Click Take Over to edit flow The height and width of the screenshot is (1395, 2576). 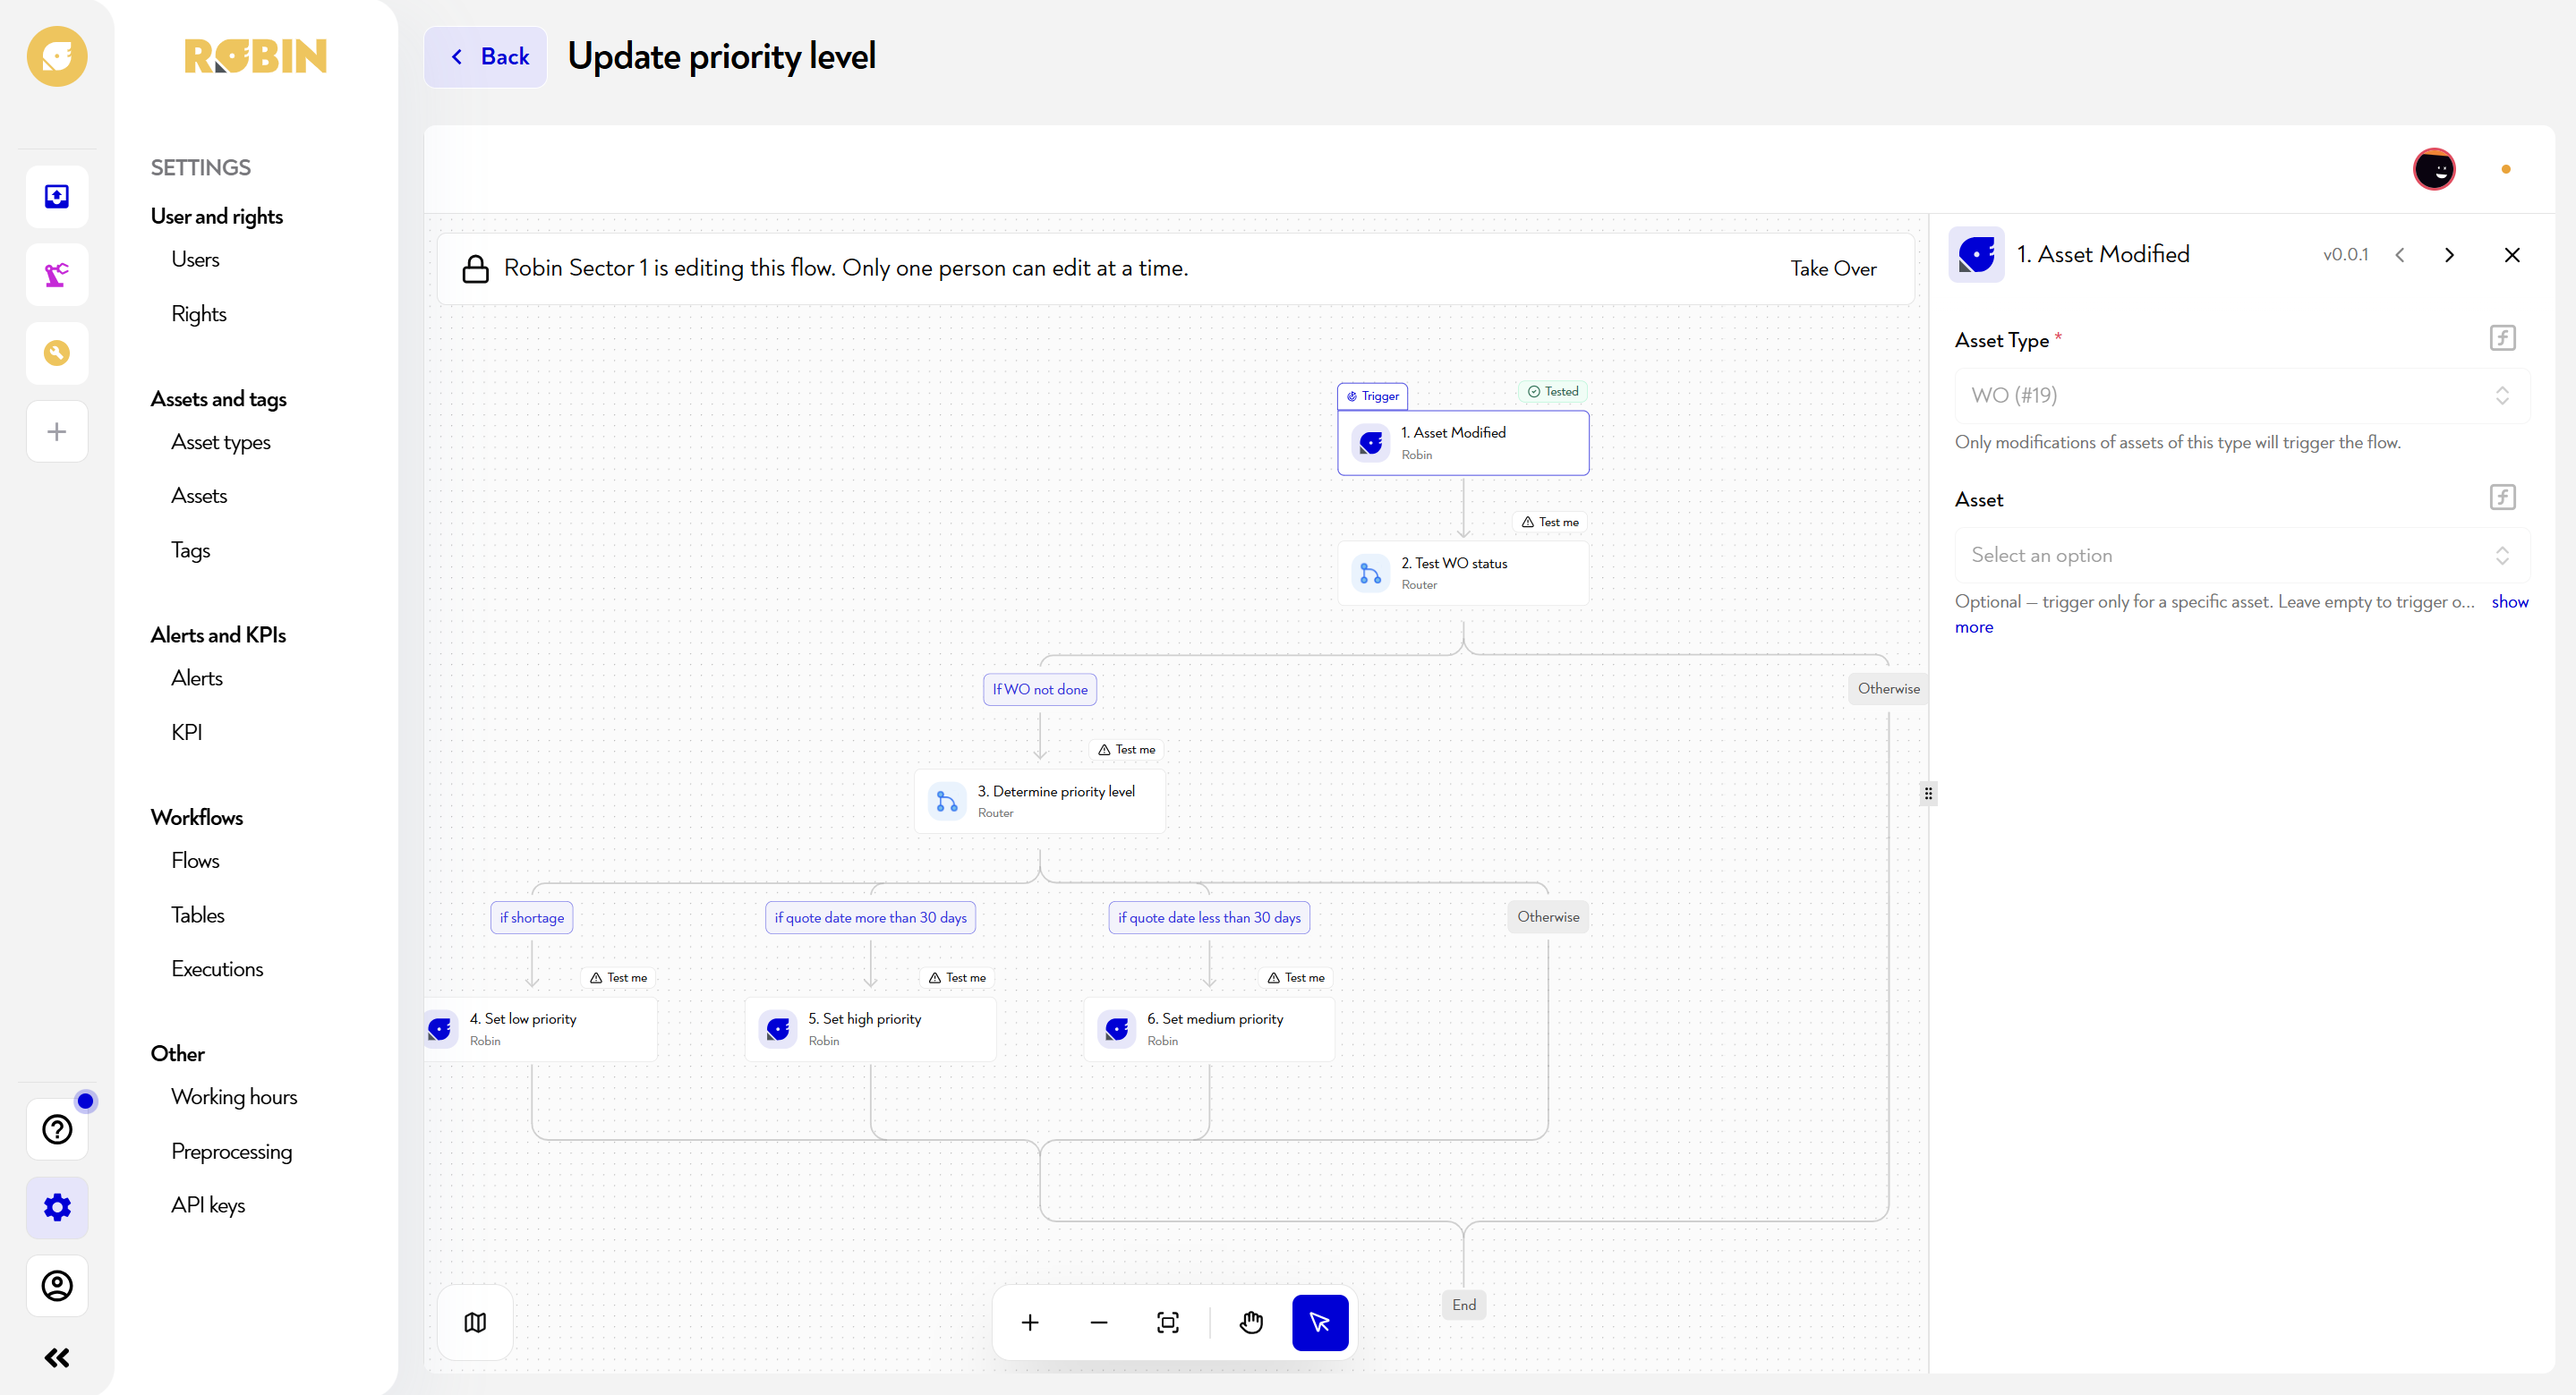coord(1833,269)
